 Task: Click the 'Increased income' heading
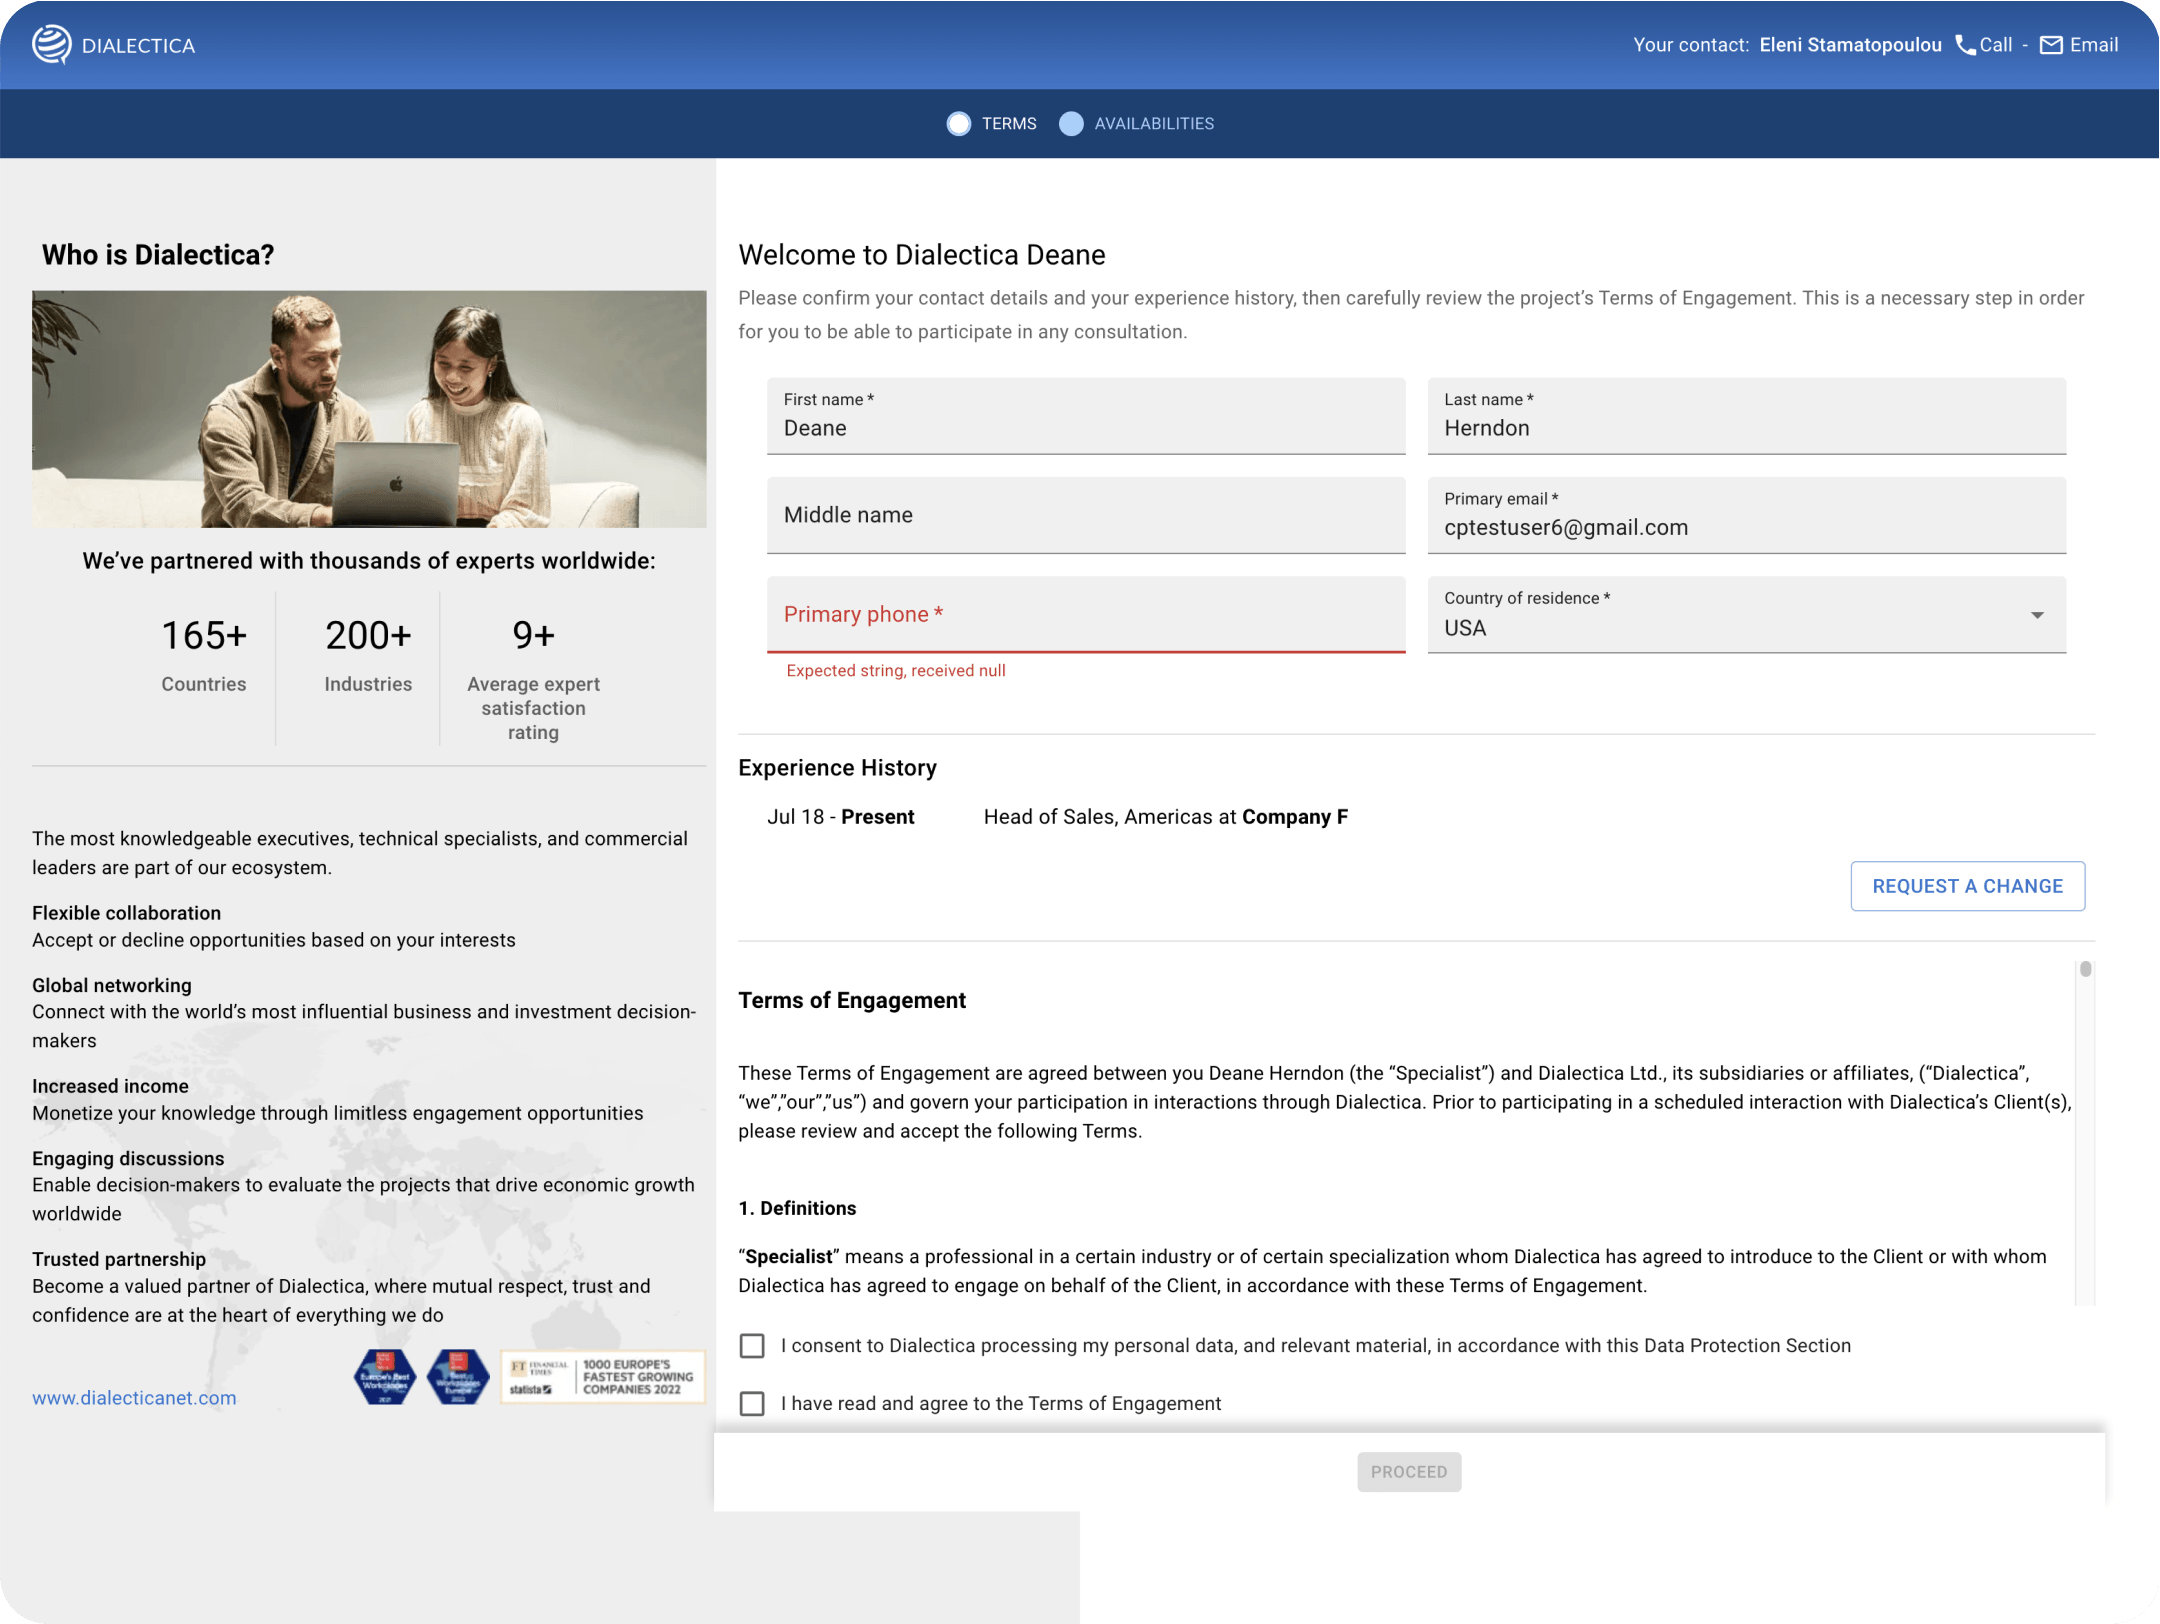[110, 1086]
